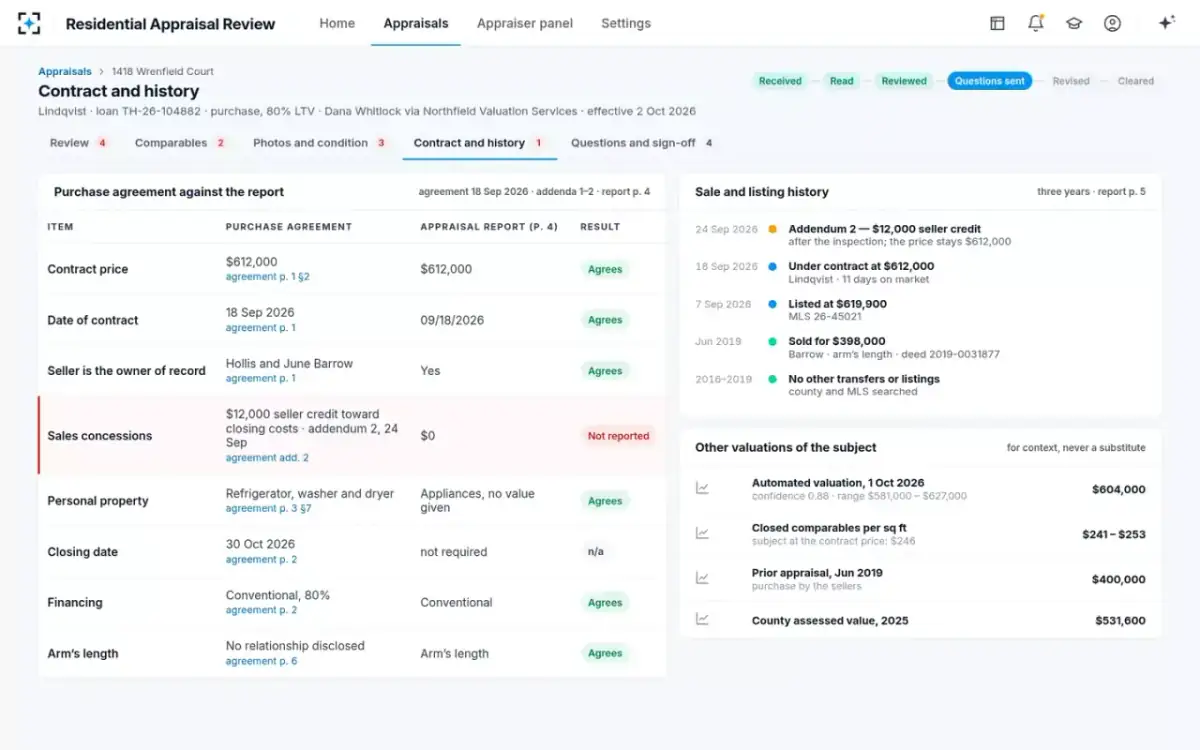
Task: Click the Cleared status step
Action: point(1136,81)
